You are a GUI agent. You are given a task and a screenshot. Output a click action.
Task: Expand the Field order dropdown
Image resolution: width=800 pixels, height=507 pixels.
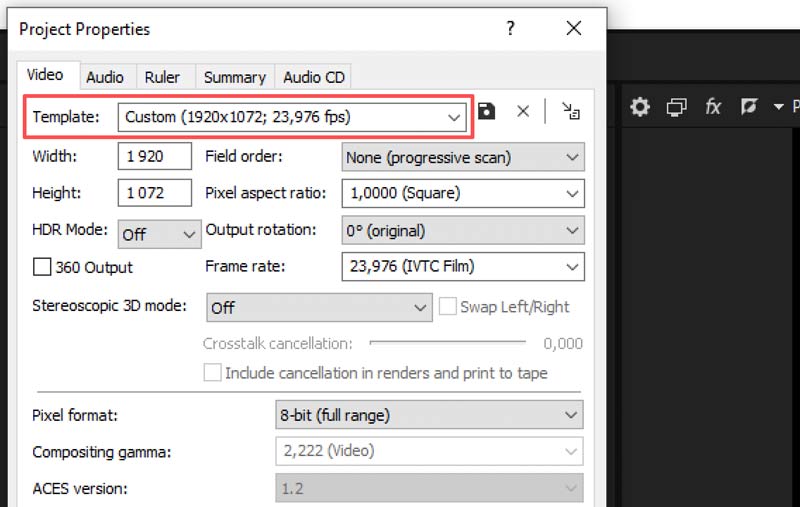coord(463,157)
